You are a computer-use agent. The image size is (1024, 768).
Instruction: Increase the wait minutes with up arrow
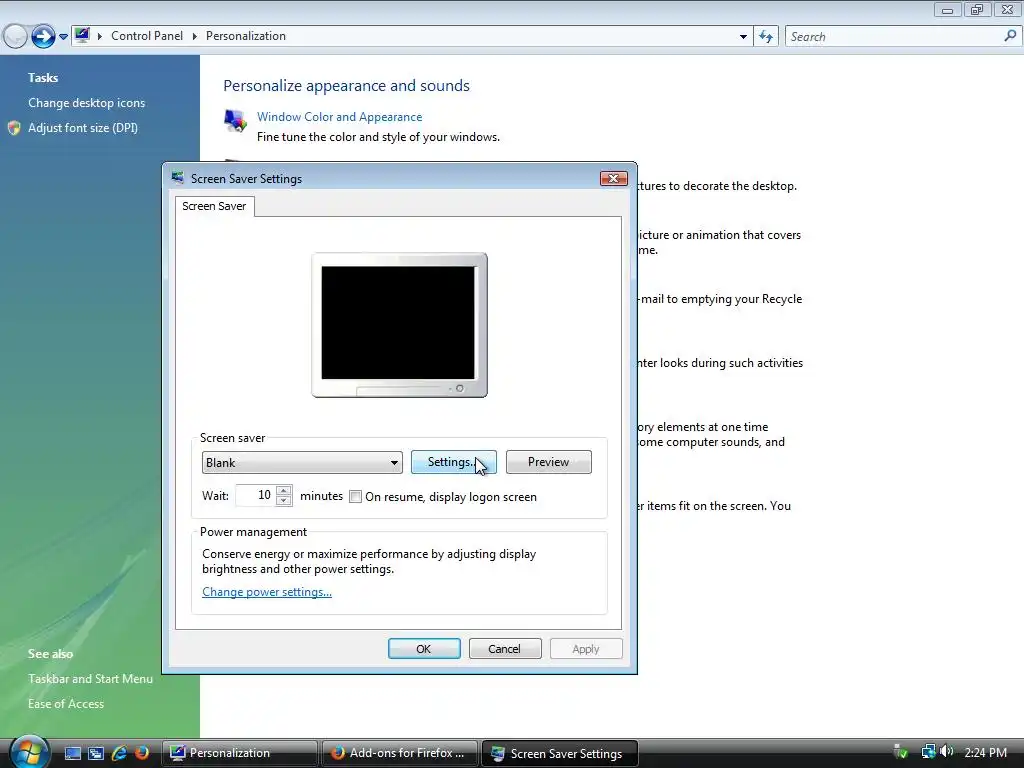click(x=283, y=490)
